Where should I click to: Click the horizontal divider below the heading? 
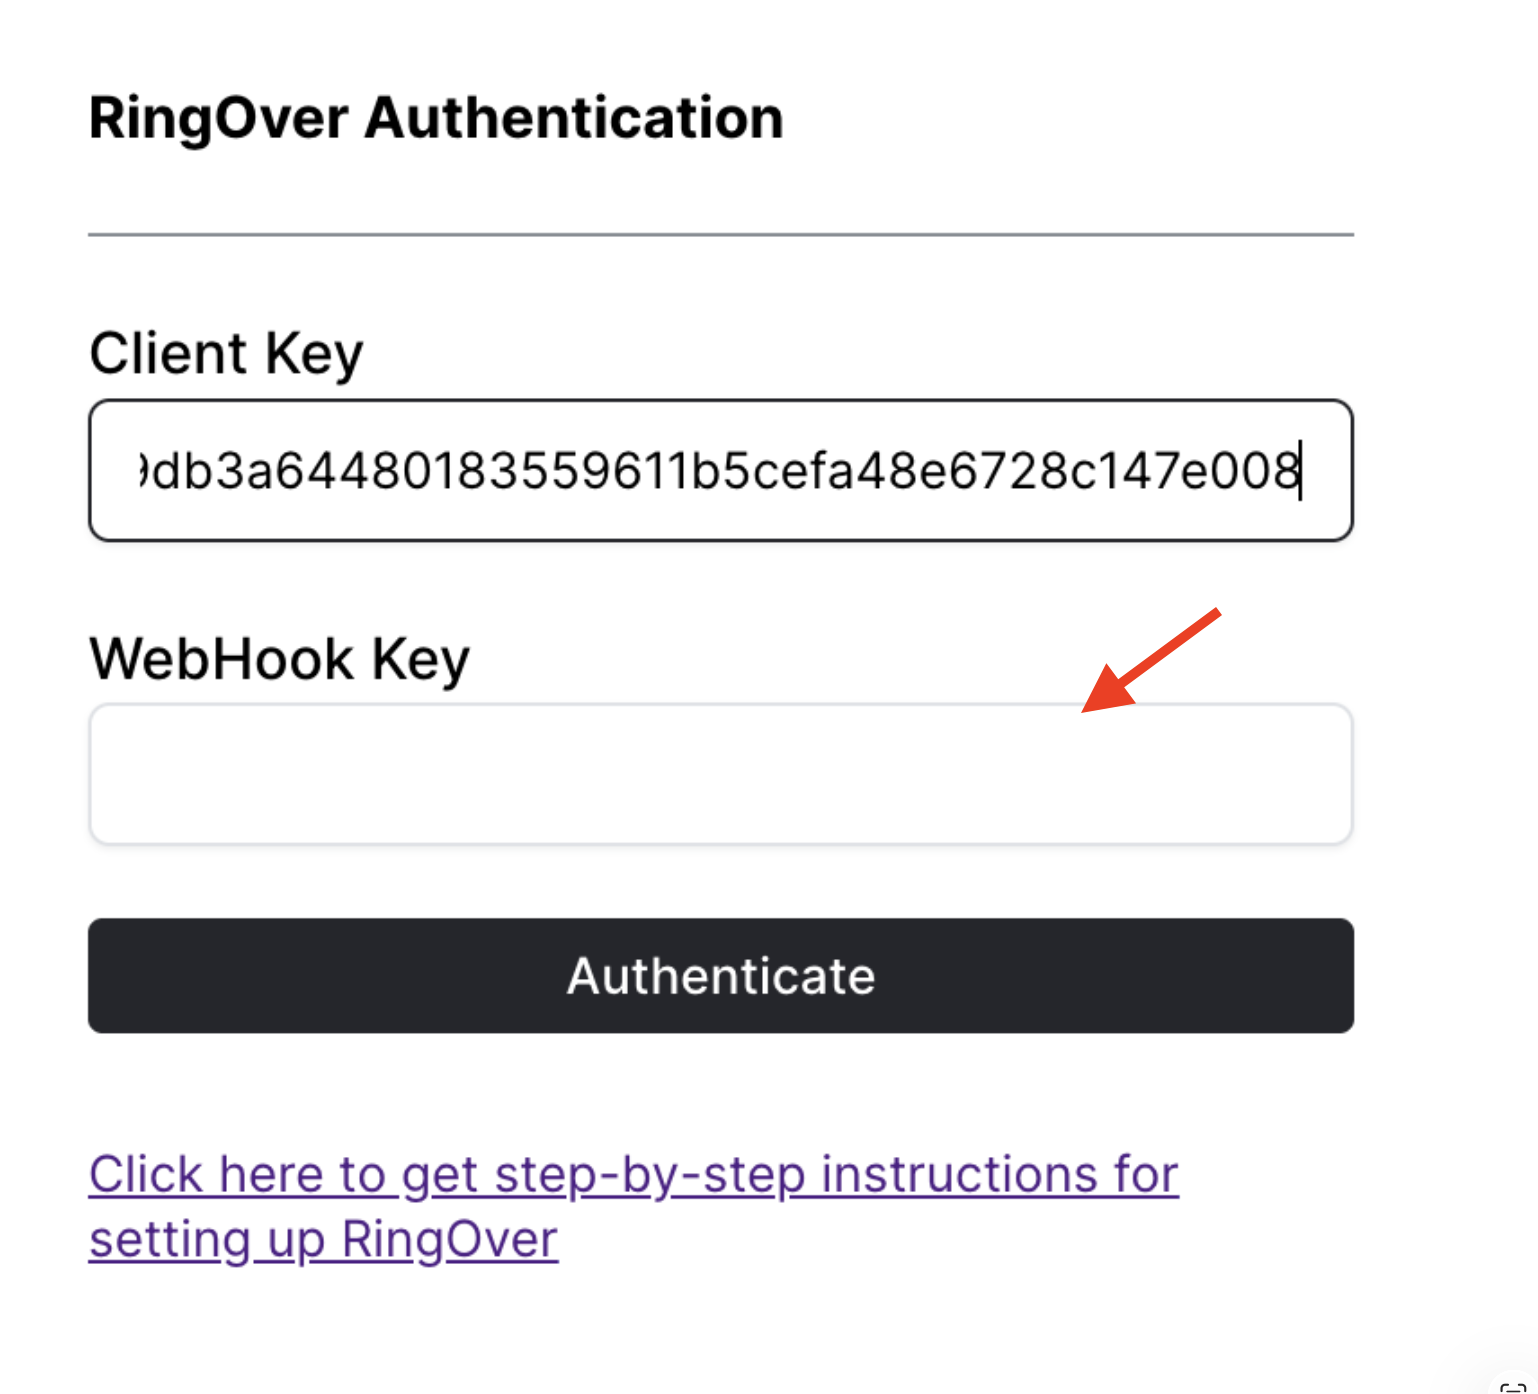720,235
